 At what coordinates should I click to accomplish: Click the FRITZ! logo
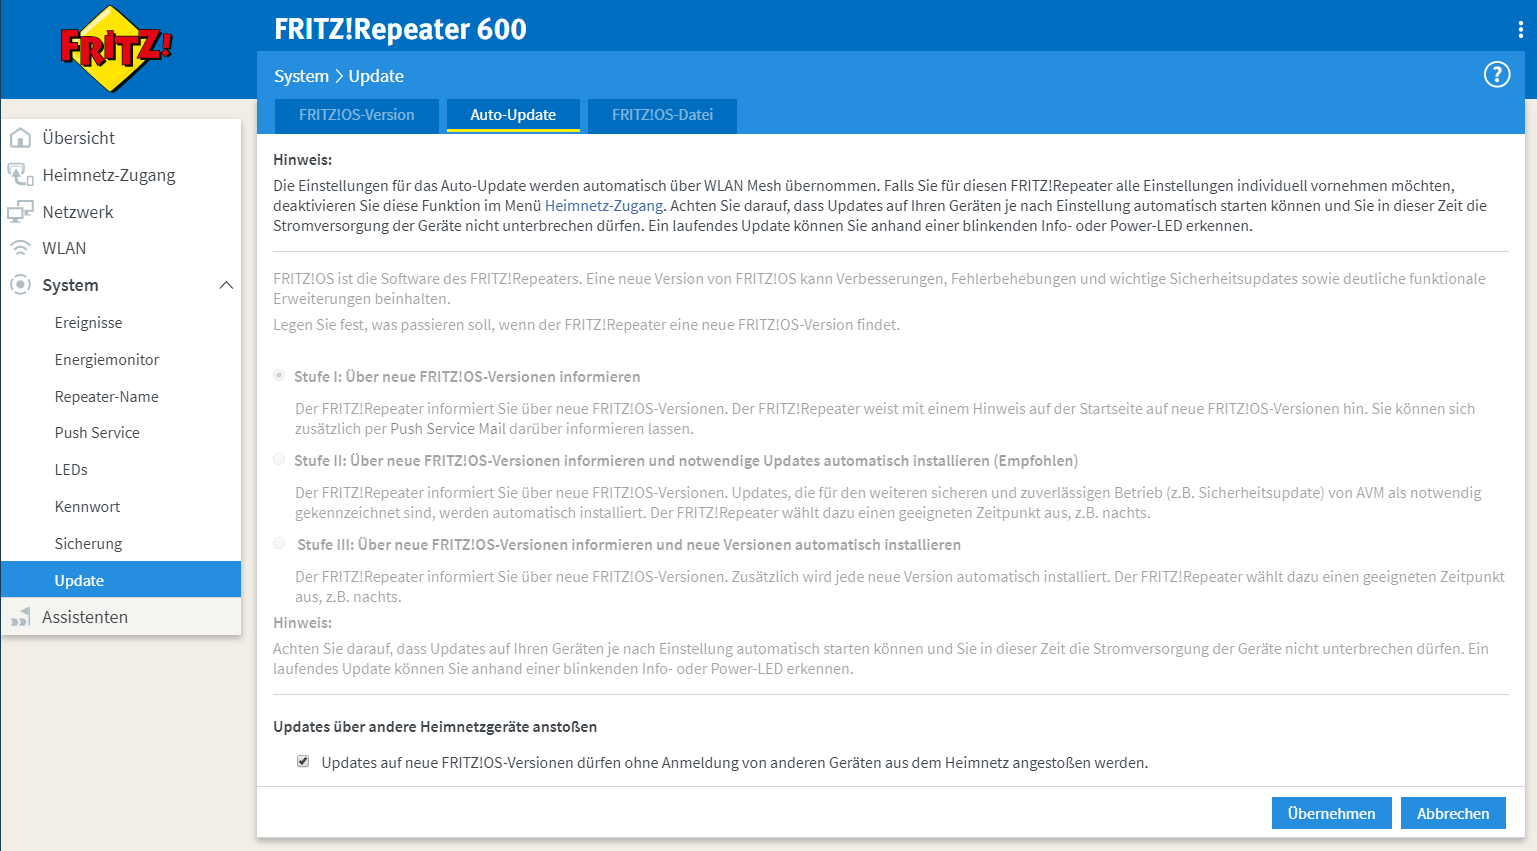(x=117, y=48)
